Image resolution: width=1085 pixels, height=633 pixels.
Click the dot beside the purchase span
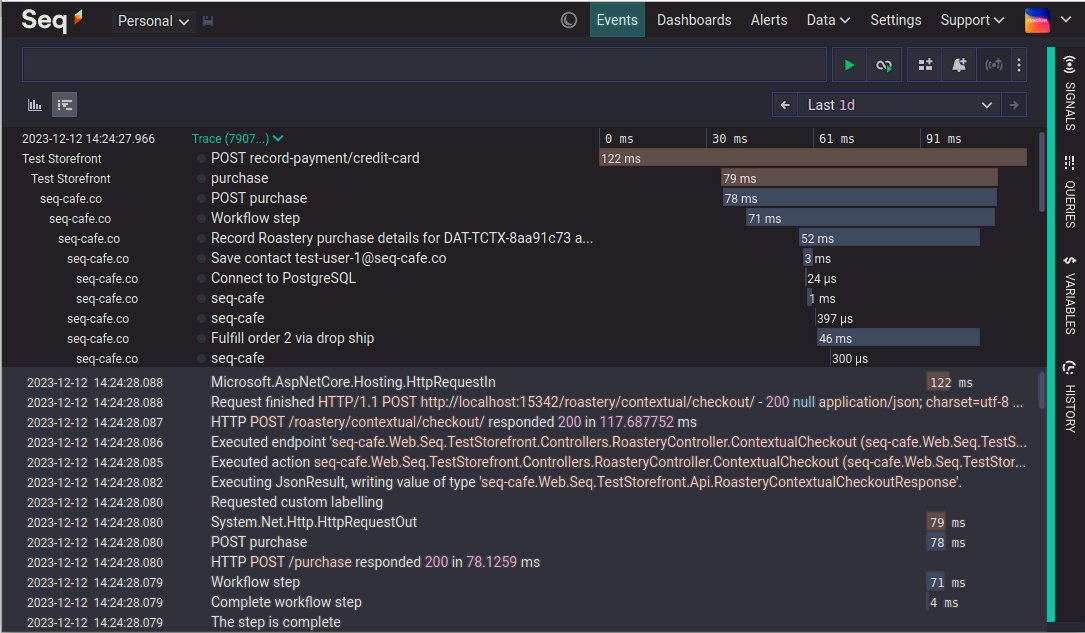click(x=201, y=178)
